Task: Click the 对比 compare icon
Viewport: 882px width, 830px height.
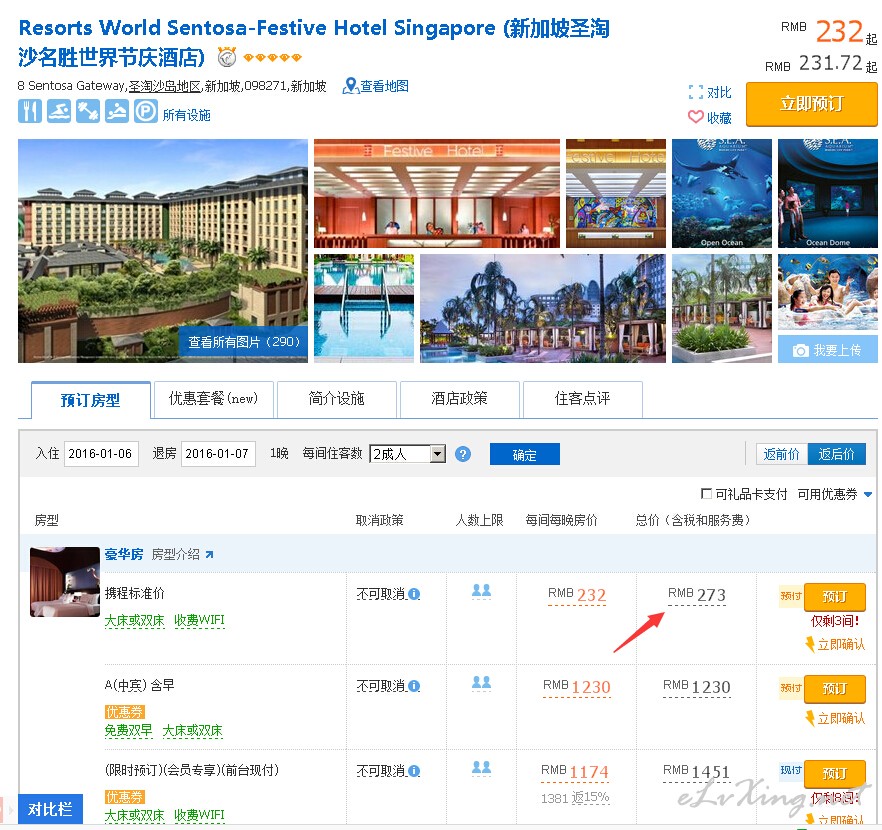Action: [696, 92]
